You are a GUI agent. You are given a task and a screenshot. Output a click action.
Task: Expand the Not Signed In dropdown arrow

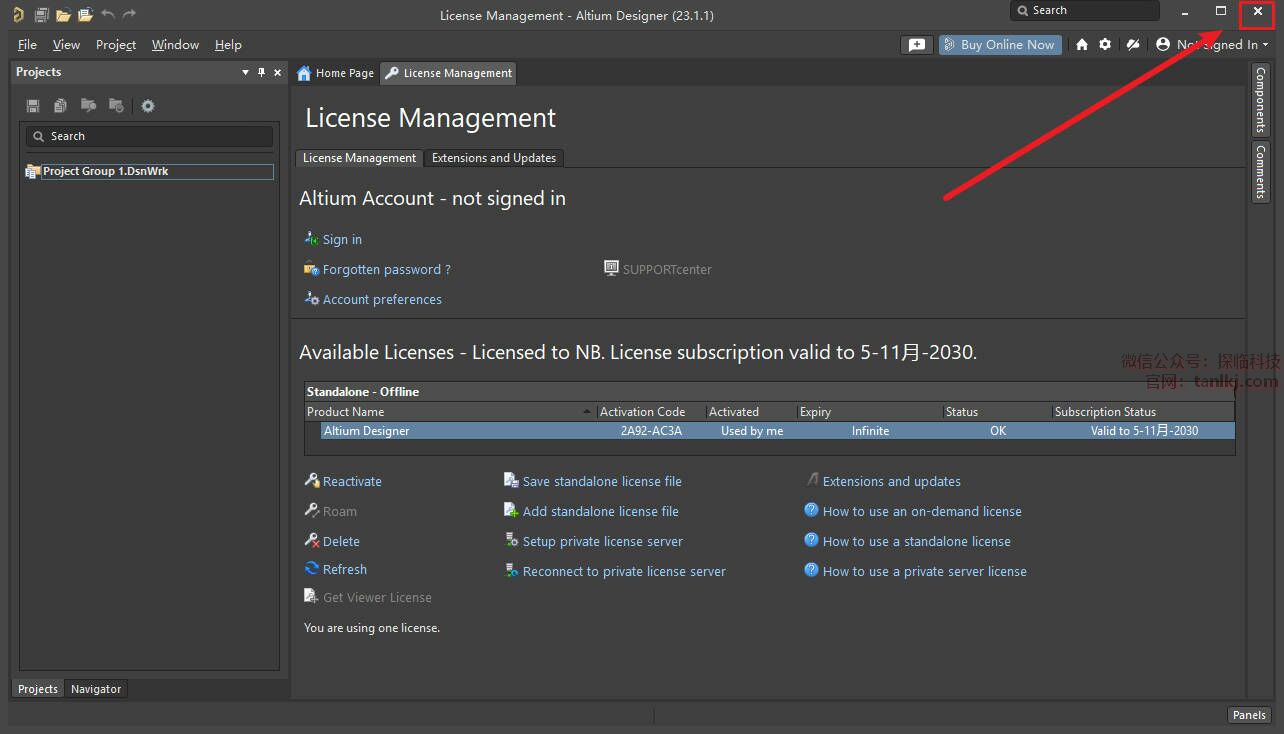point(1265,45)
